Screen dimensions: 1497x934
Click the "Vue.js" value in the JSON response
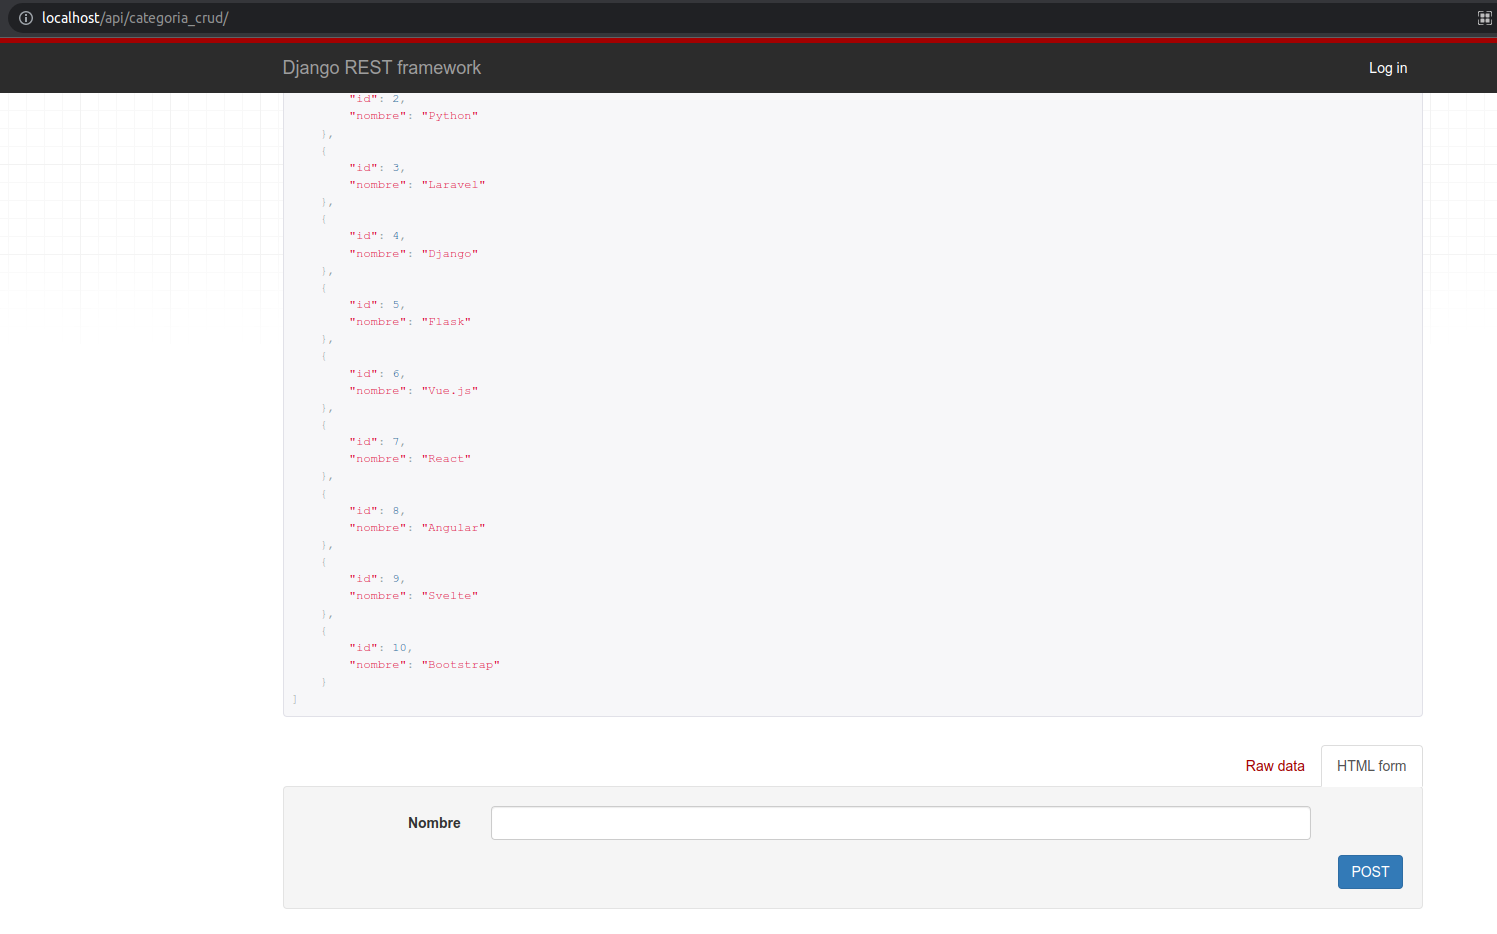click(x=450, y=391)
